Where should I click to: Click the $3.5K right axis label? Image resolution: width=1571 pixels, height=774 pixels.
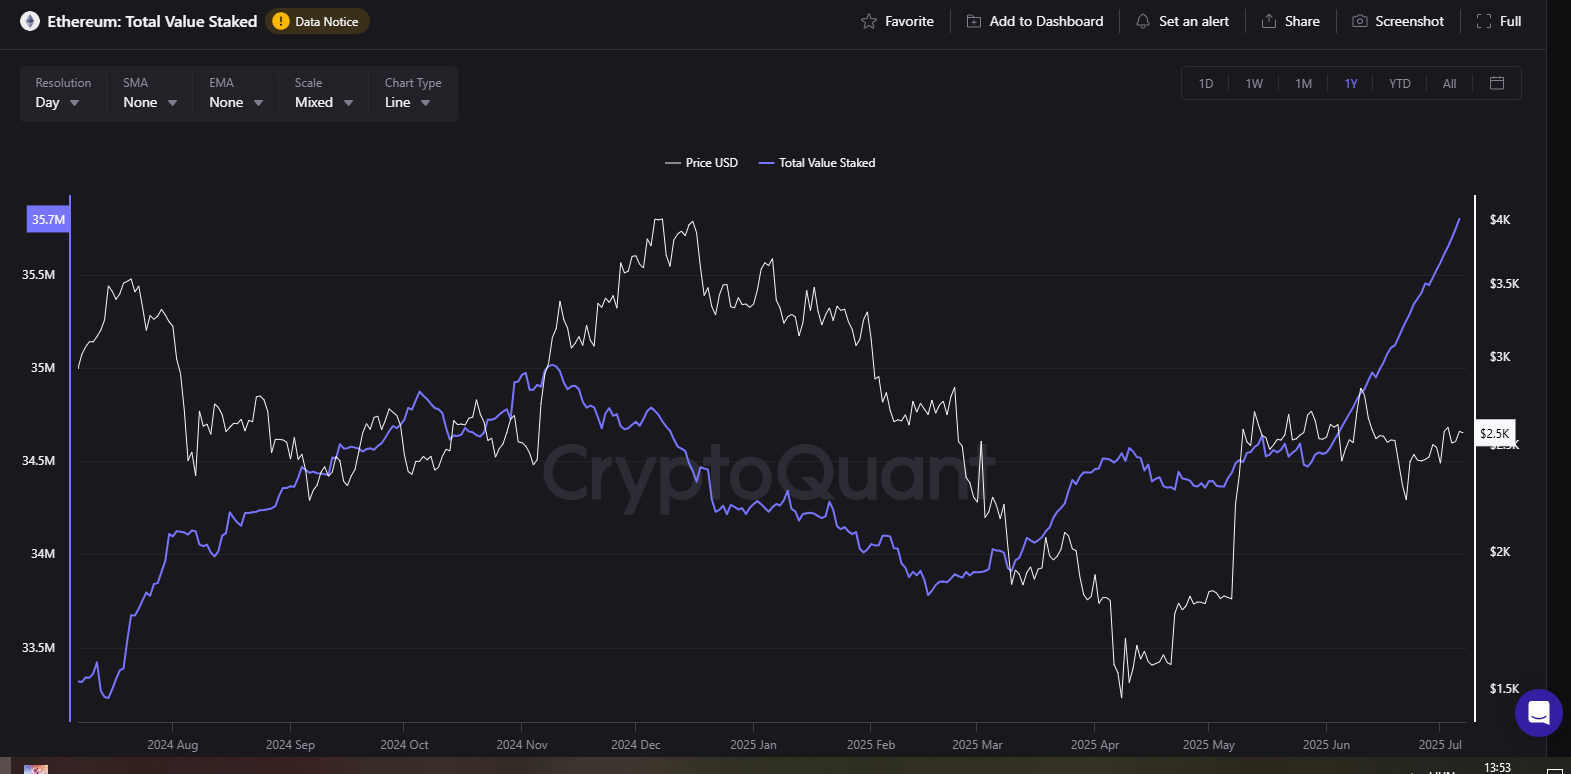1504,284
